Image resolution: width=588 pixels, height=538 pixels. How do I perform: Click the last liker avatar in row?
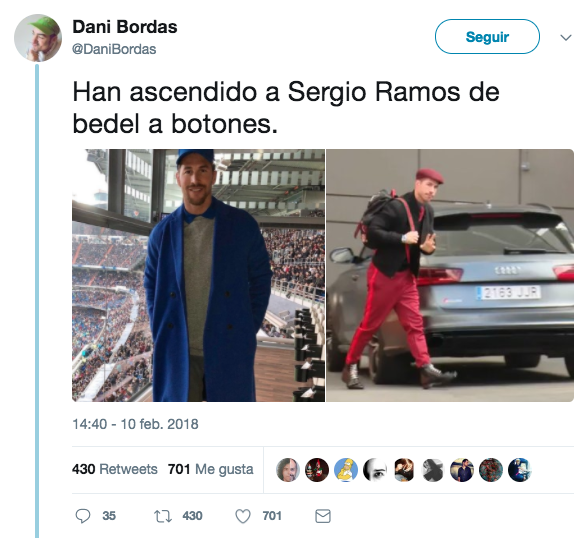click(x=520, y=469)
